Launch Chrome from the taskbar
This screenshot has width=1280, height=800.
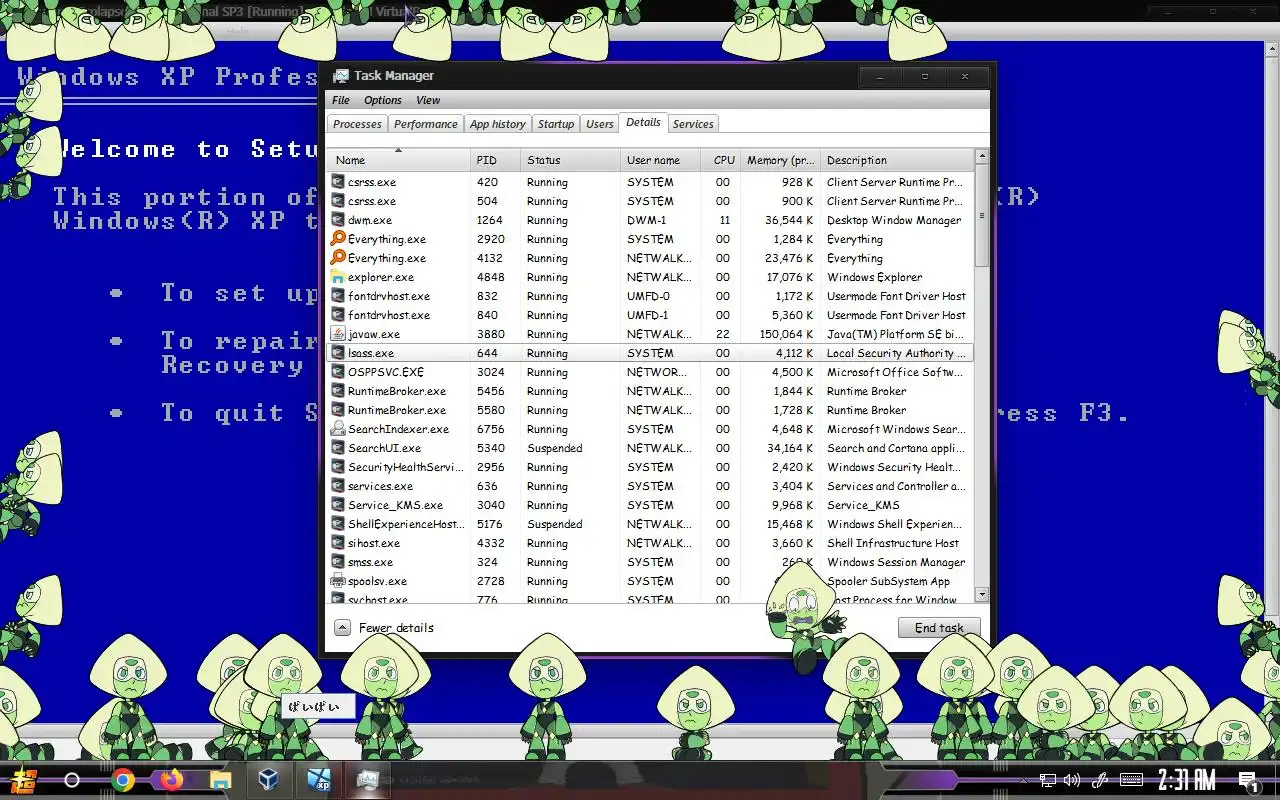tap(123, 780)
